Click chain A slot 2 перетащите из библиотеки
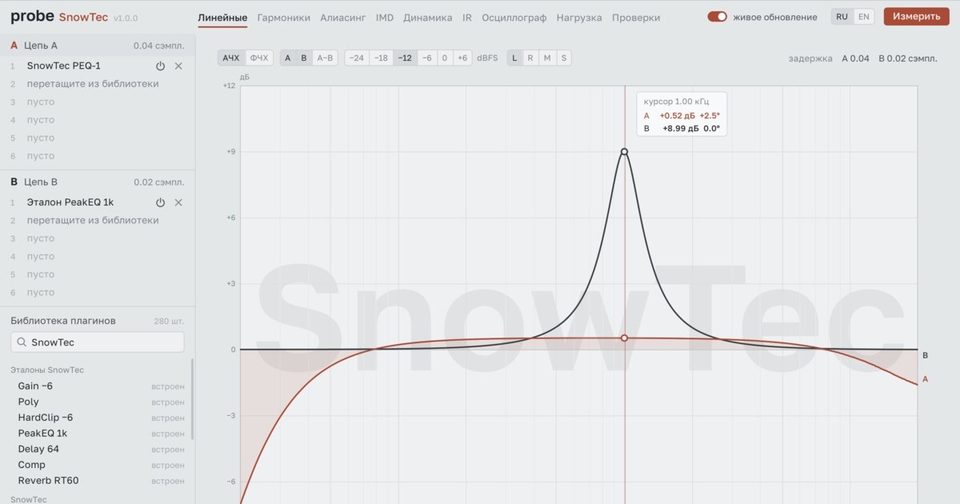 [x=92, y=84]
